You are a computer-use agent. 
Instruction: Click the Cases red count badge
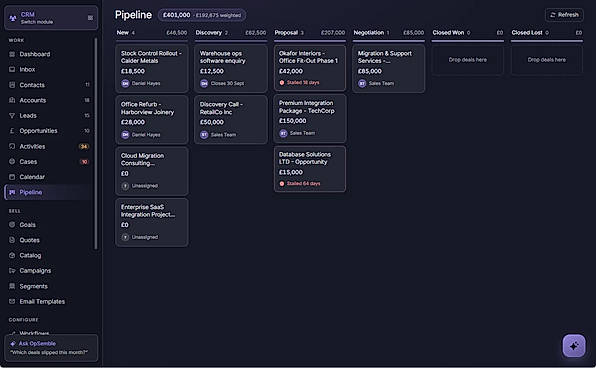[84, 162]
